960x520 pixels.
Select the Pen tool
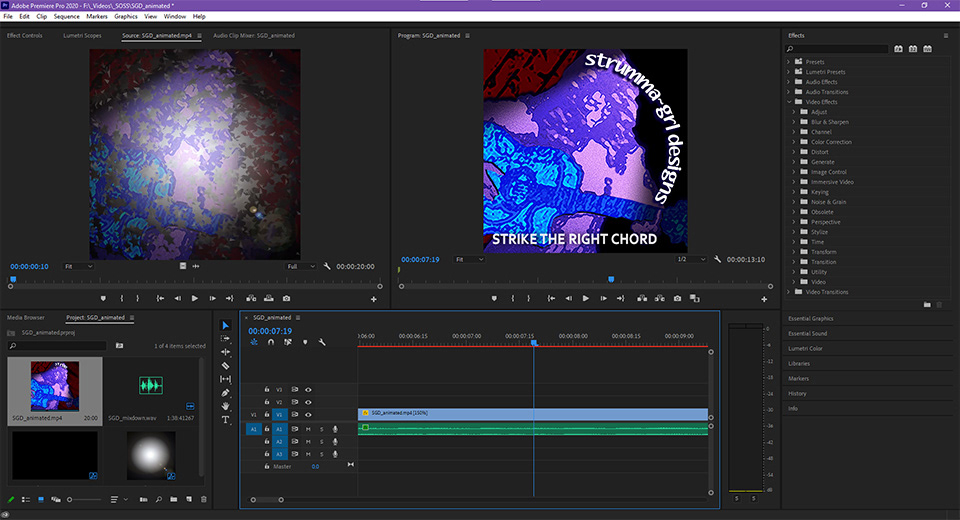(225, 393)
